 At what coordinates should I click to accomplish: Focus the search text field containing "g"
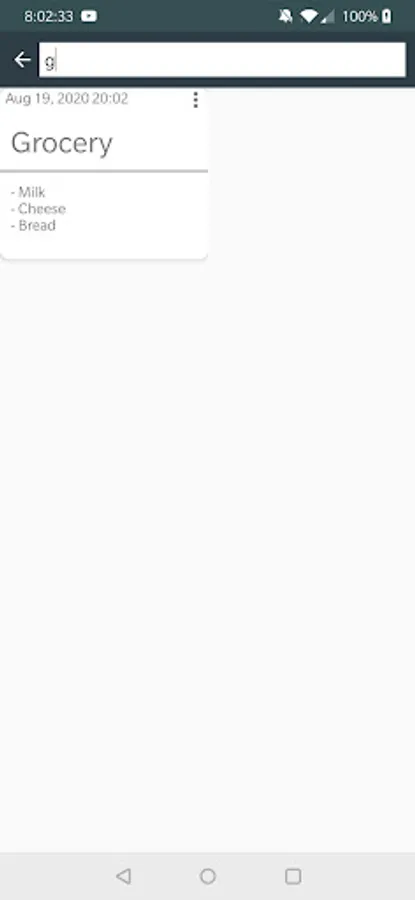(222, 60)
